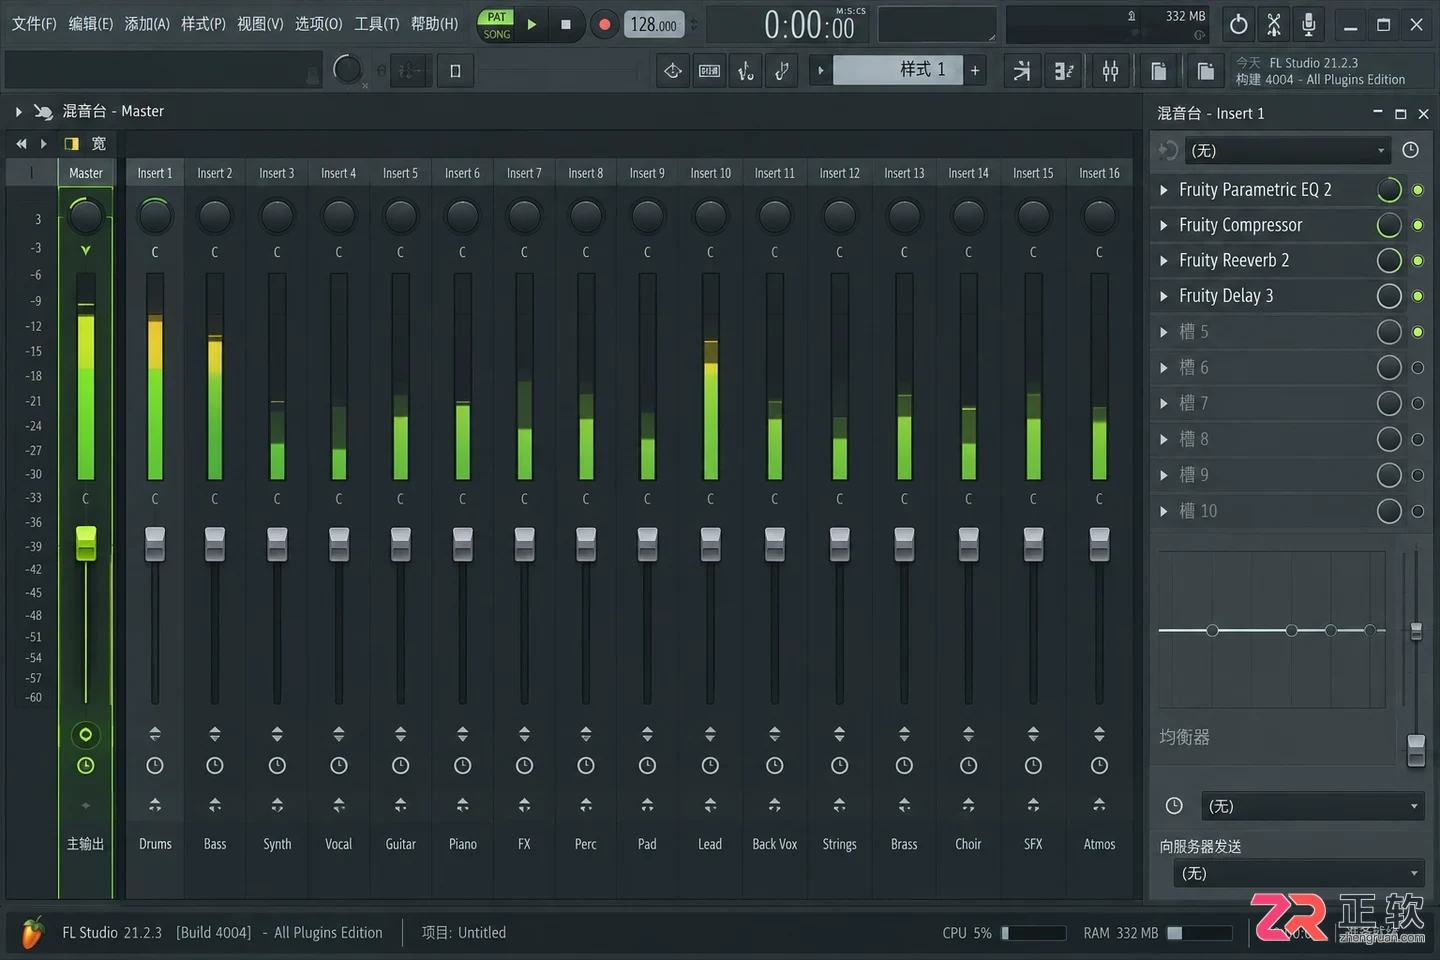
Task: Click the stereo separation arrows on Synth track
Action: click(x=277, y=734)
